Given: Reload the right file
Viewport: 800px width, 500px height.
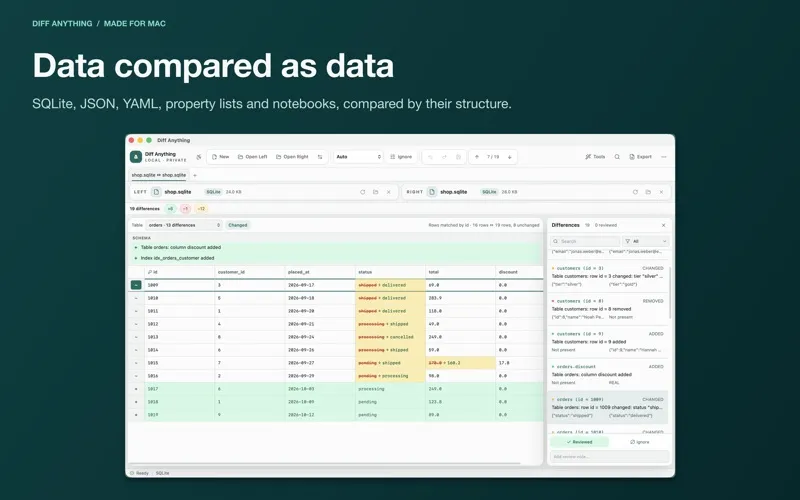Looking at the screenshot, I should click(x=635, y=192).
